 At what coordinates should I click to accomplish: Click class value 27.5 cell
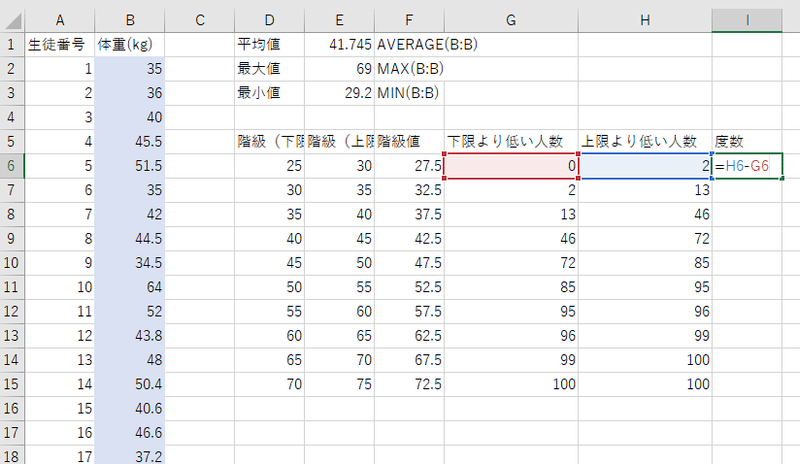click(409, 166)
